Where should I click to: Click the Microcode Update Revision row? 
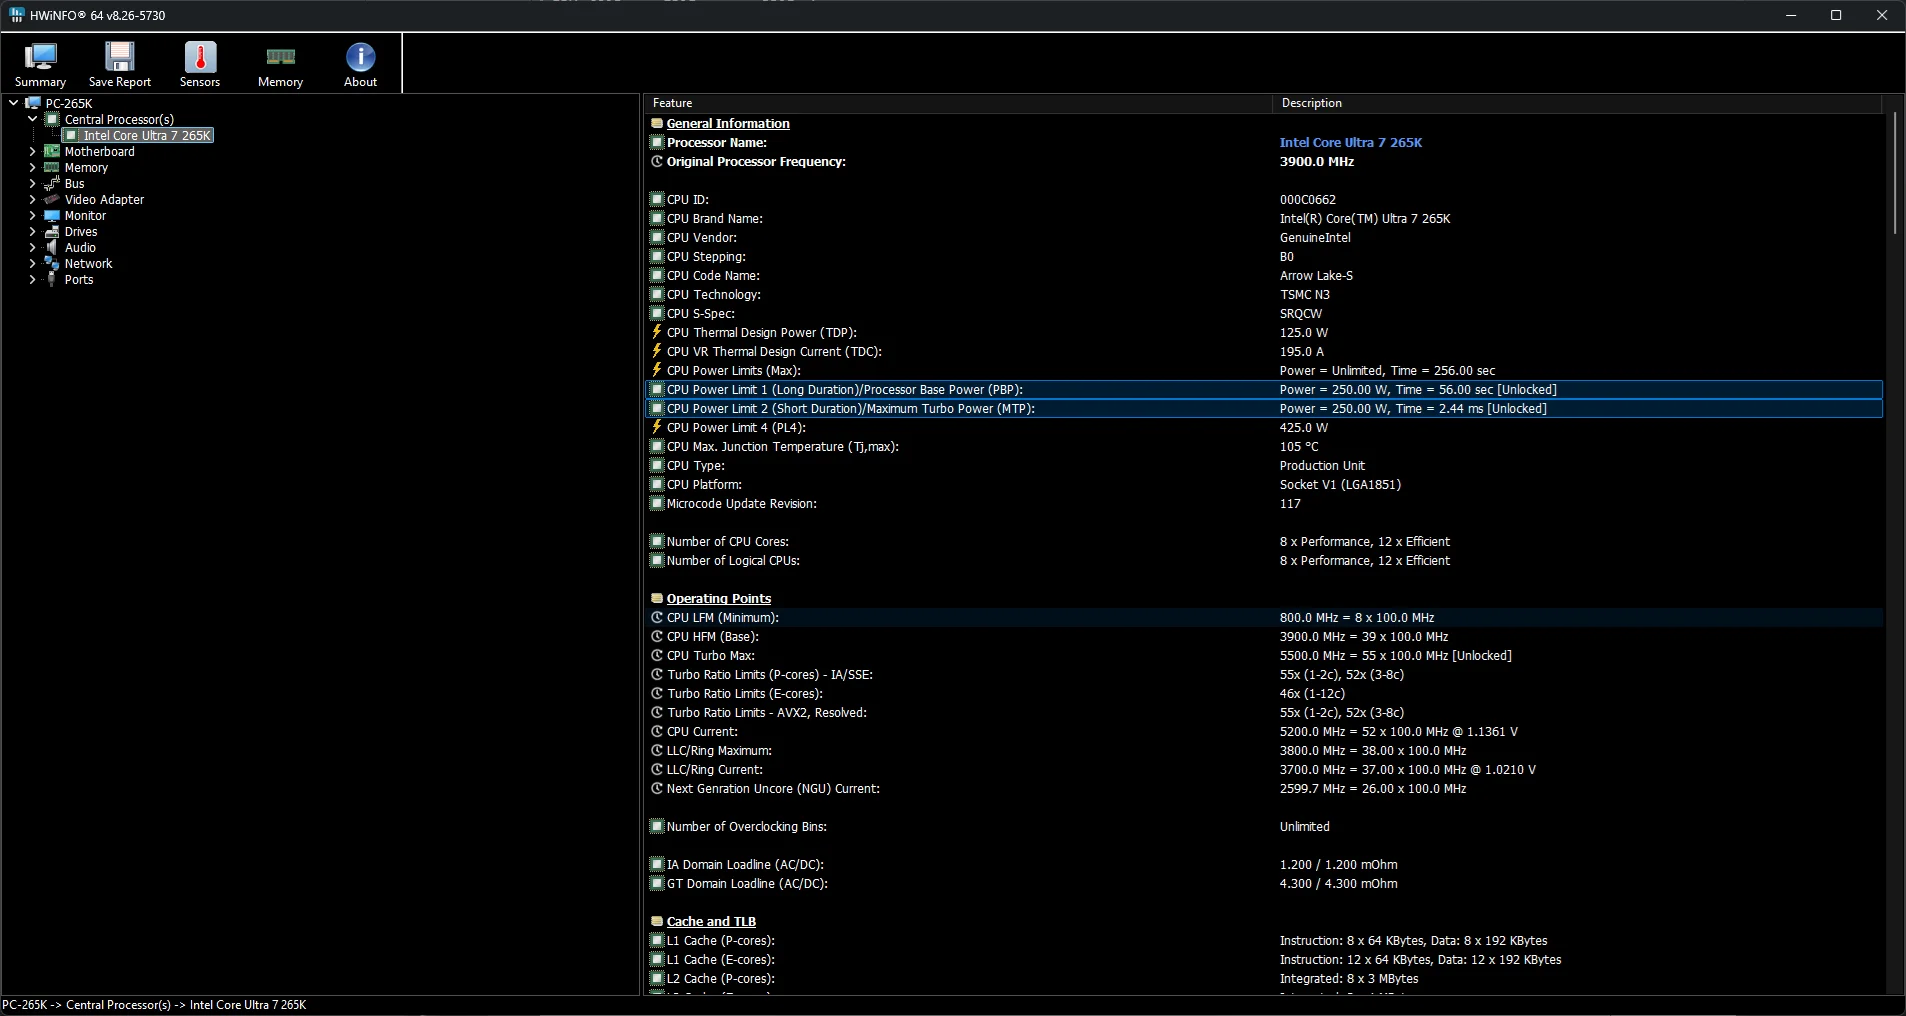(x=1264, y=504)
